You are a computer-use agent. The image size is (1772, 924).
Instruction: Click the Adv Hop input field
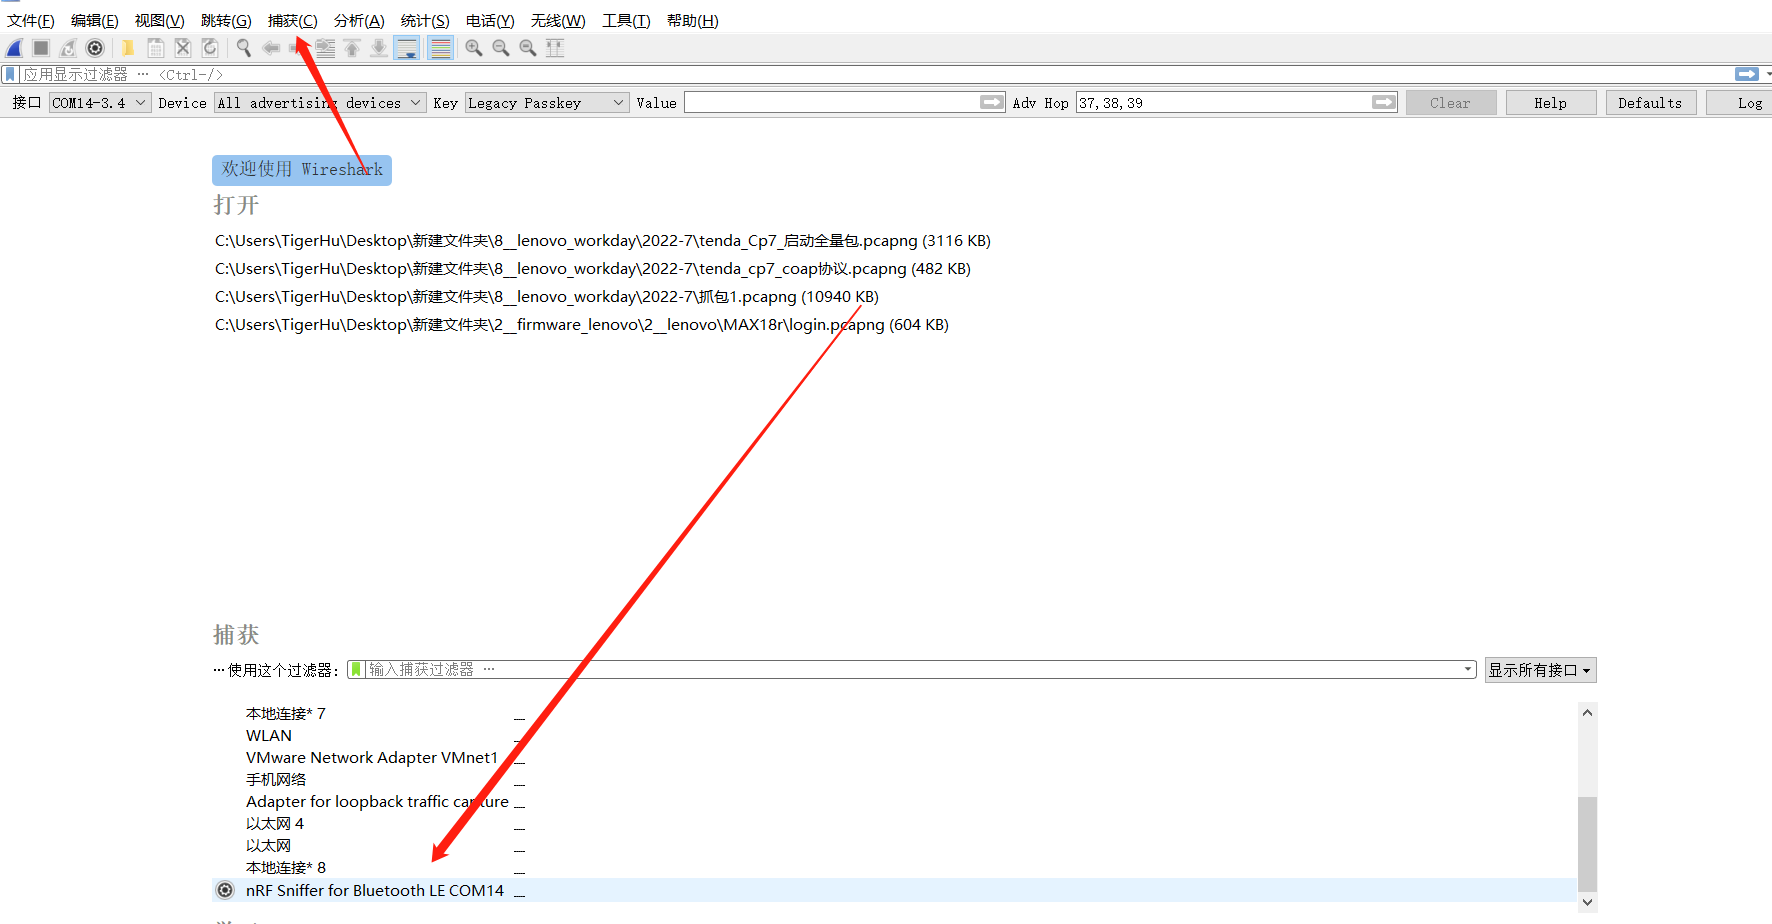click(x=1223, y=103)
